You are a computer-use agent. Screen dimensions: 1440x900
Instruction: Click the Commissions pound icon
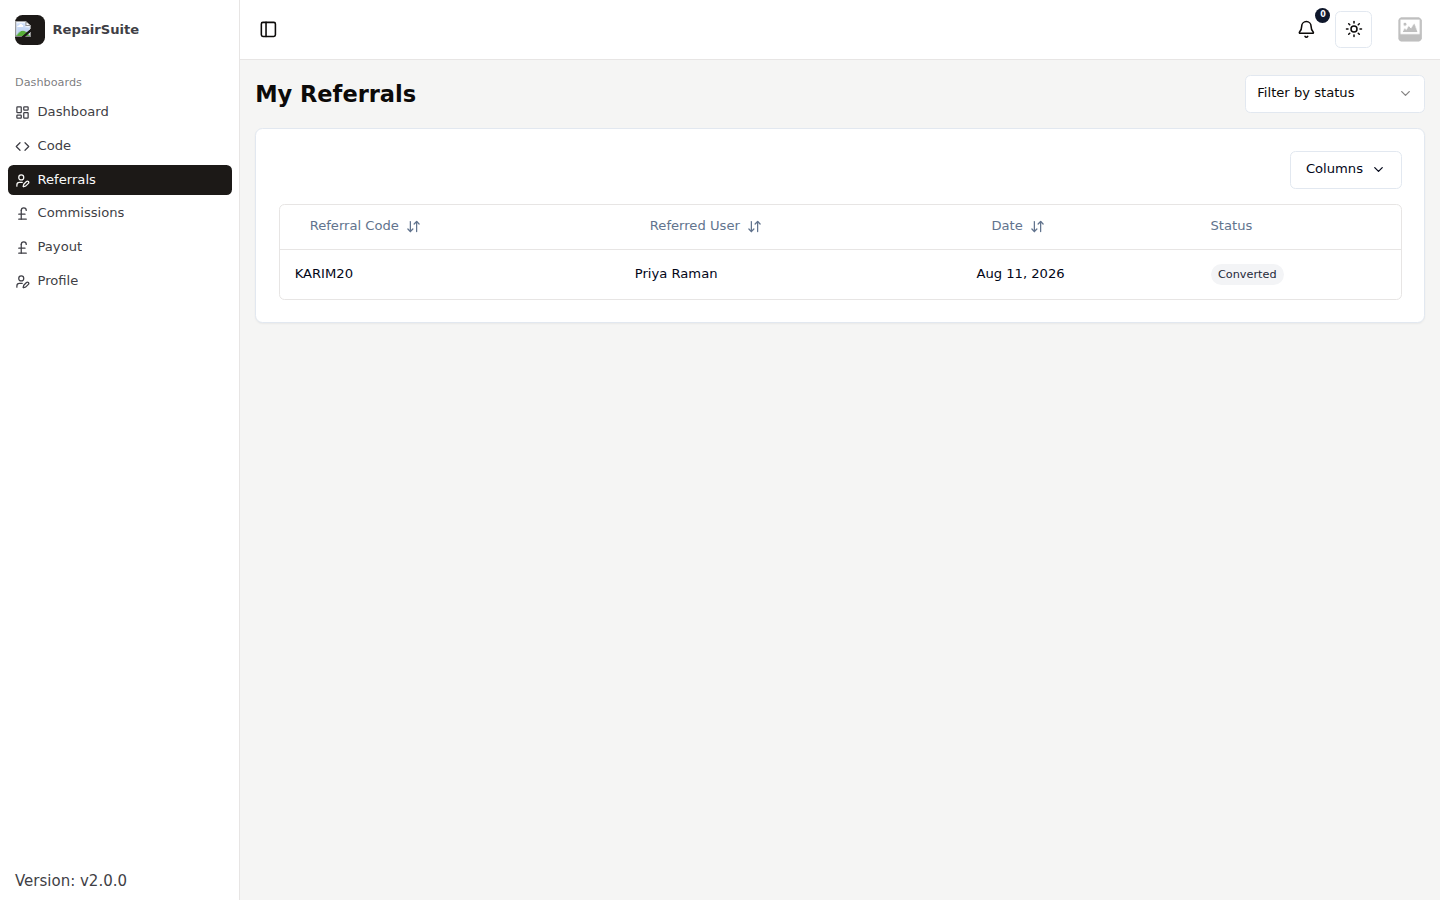coord(22,214)
